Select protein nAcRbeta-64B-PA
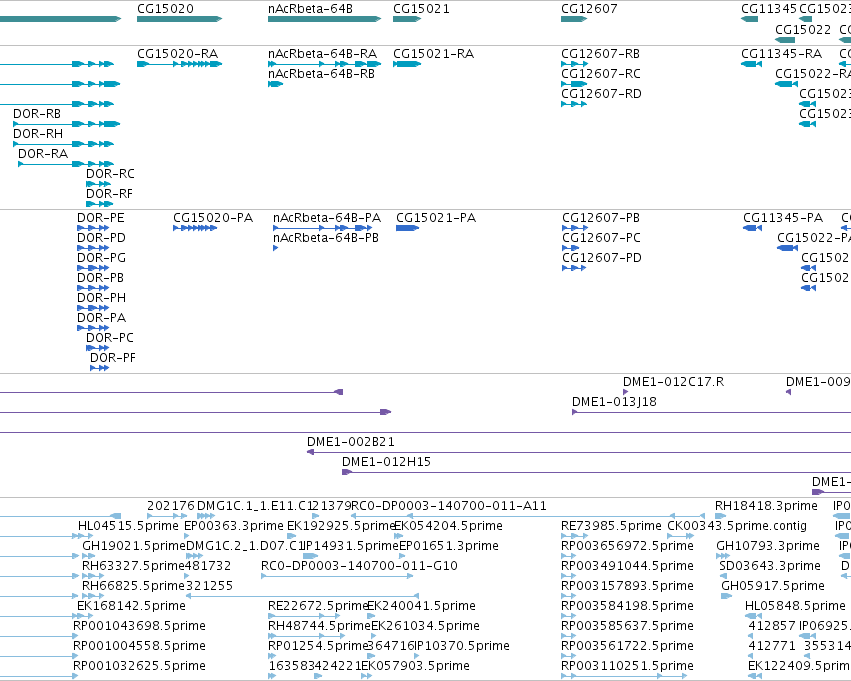This screenshot has width=851, height=681. coord(327,218)
